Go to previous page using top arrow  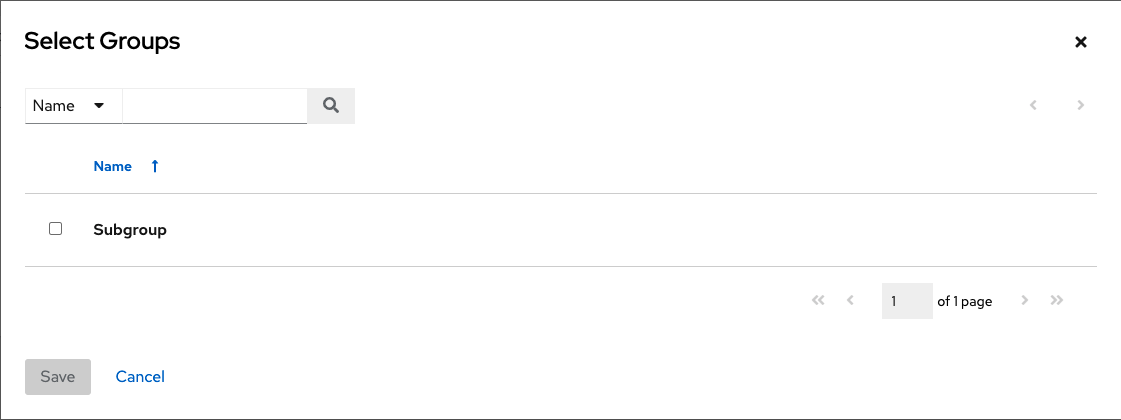pos(1034,105)
